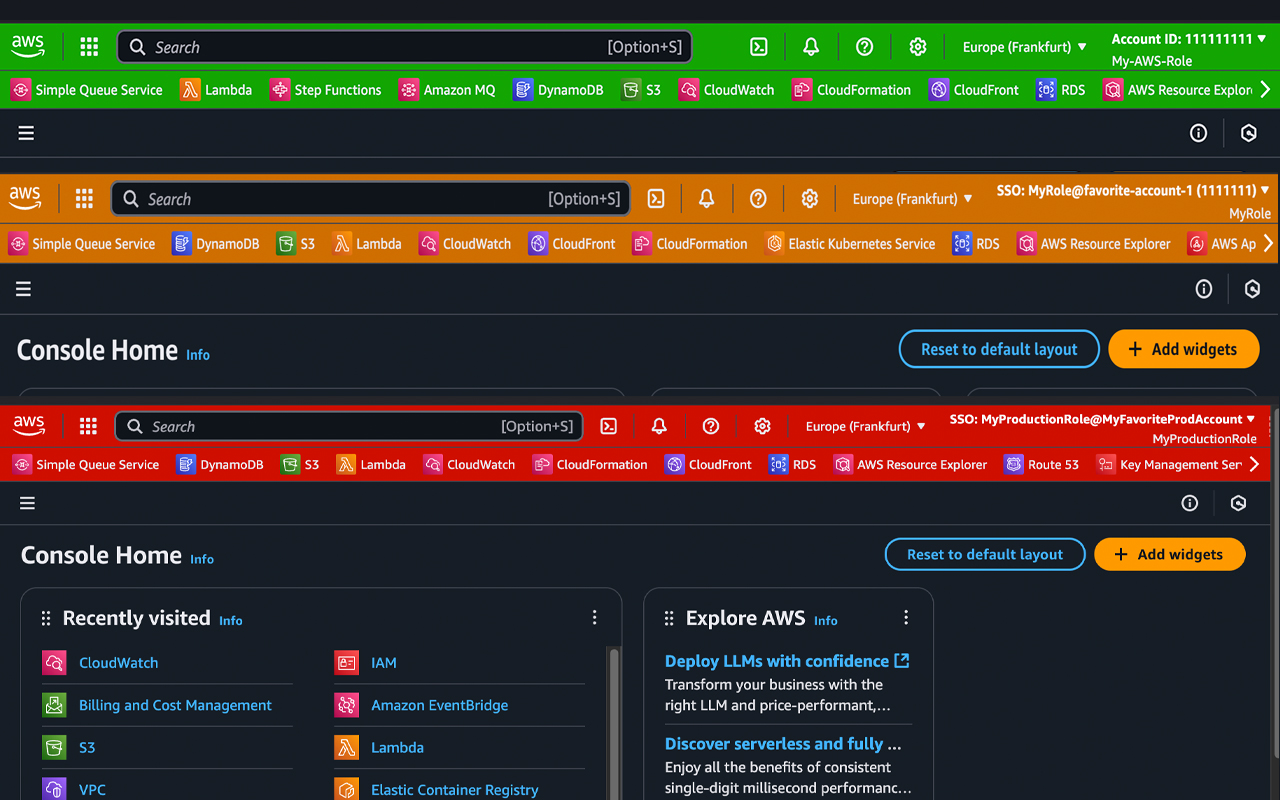Open region selector in orange console bar
The height and width of the screenshot is (800, 1280).
912,199
